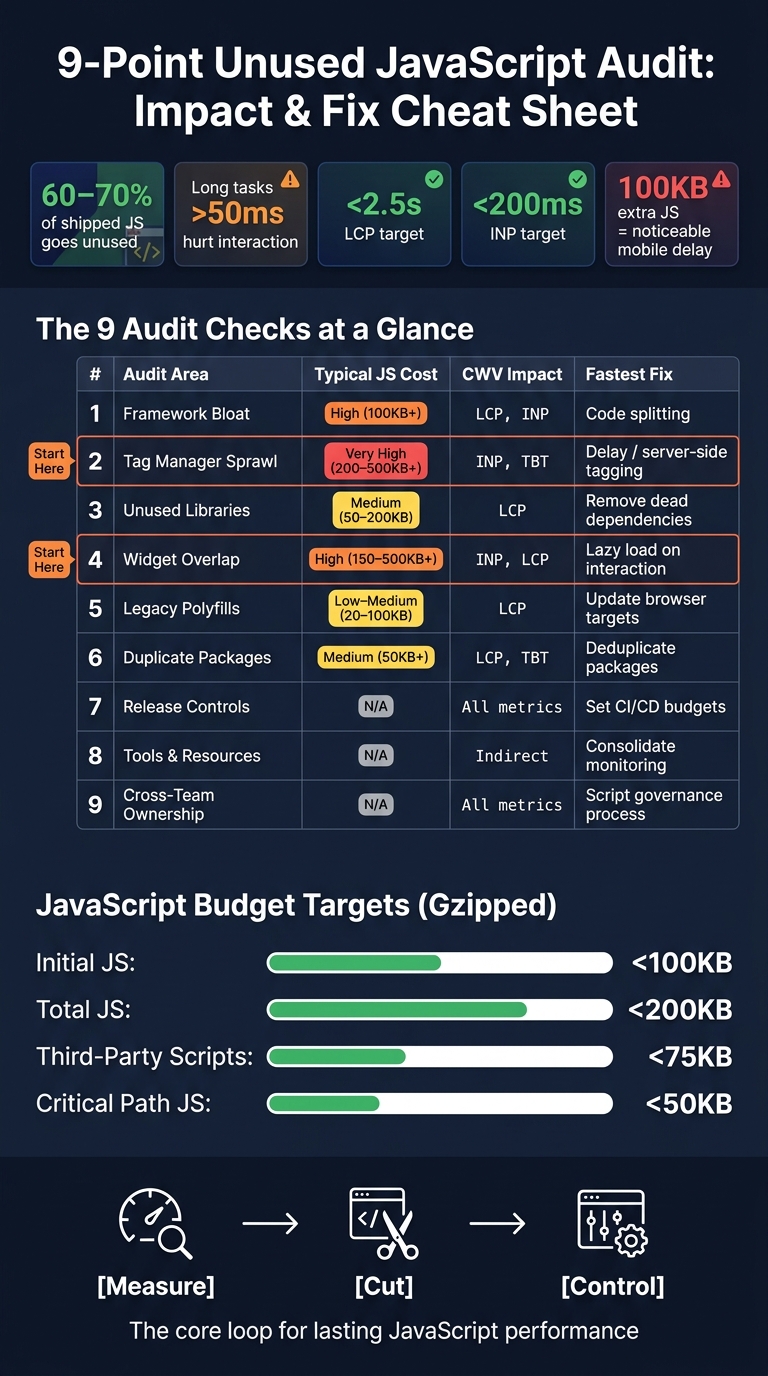Screen dimensions: 768x1376
Task: Click the Start Here badge beside Widget Overlap
Action: [x=49, y=559]
